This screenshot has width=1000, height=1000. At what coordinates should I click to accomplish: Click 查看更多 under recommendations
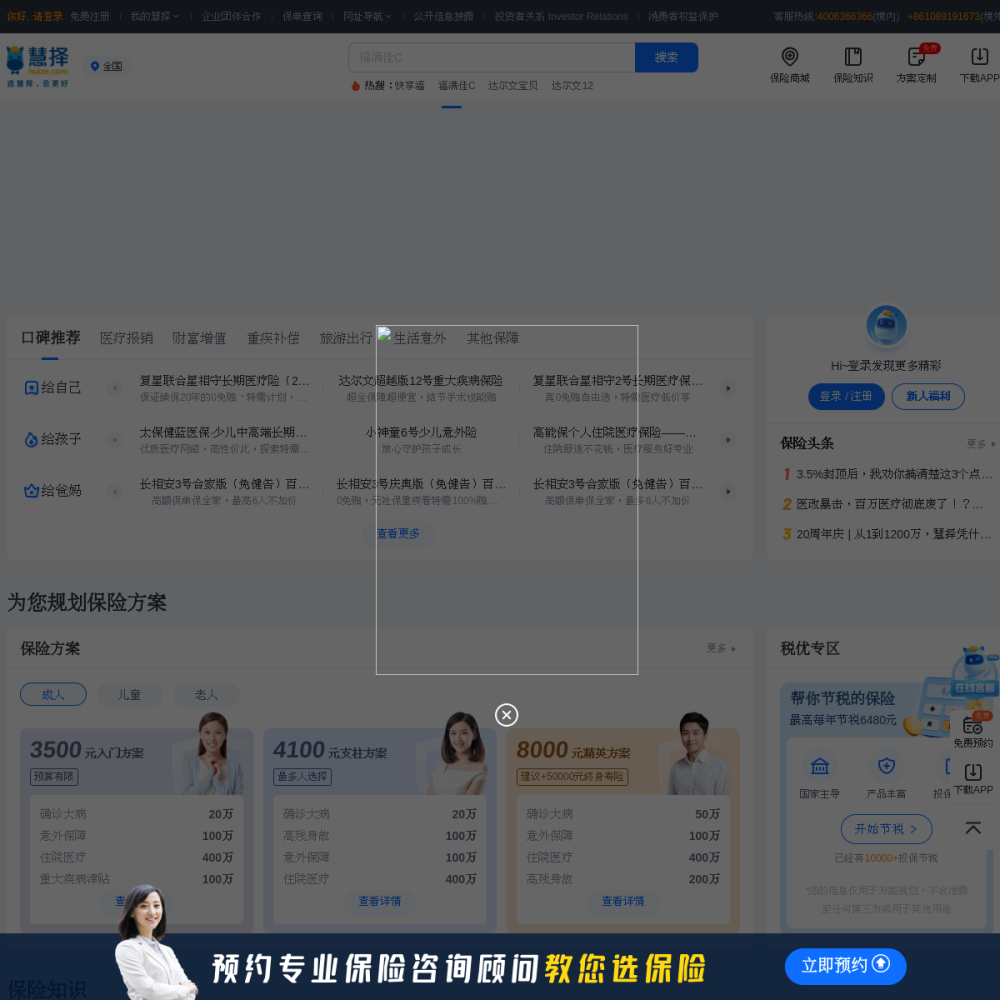pos(398,533)
